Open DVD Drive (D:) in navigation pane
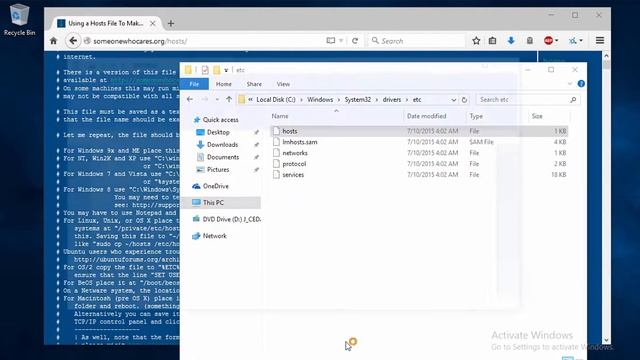 tap(231, 219)
